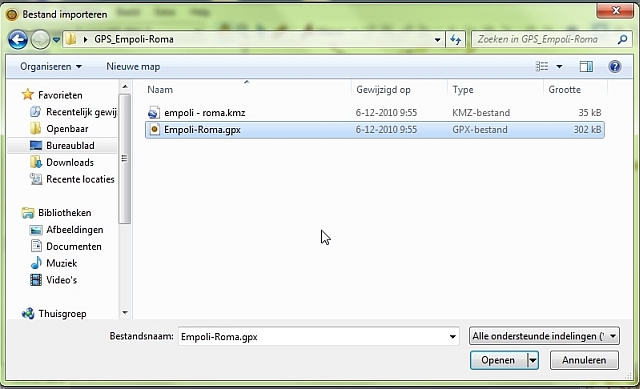Open Favorieten in the navigation pane
640x389 pixels.
point(60,95)
